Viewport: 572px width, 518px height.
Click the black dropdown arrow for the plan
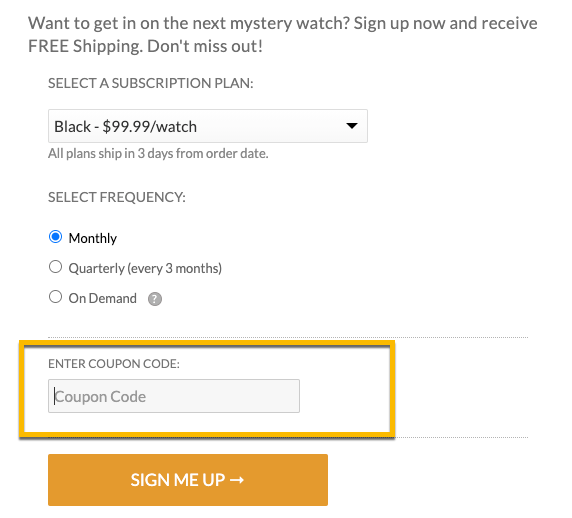pyautogui.click(x=352, y=126)
